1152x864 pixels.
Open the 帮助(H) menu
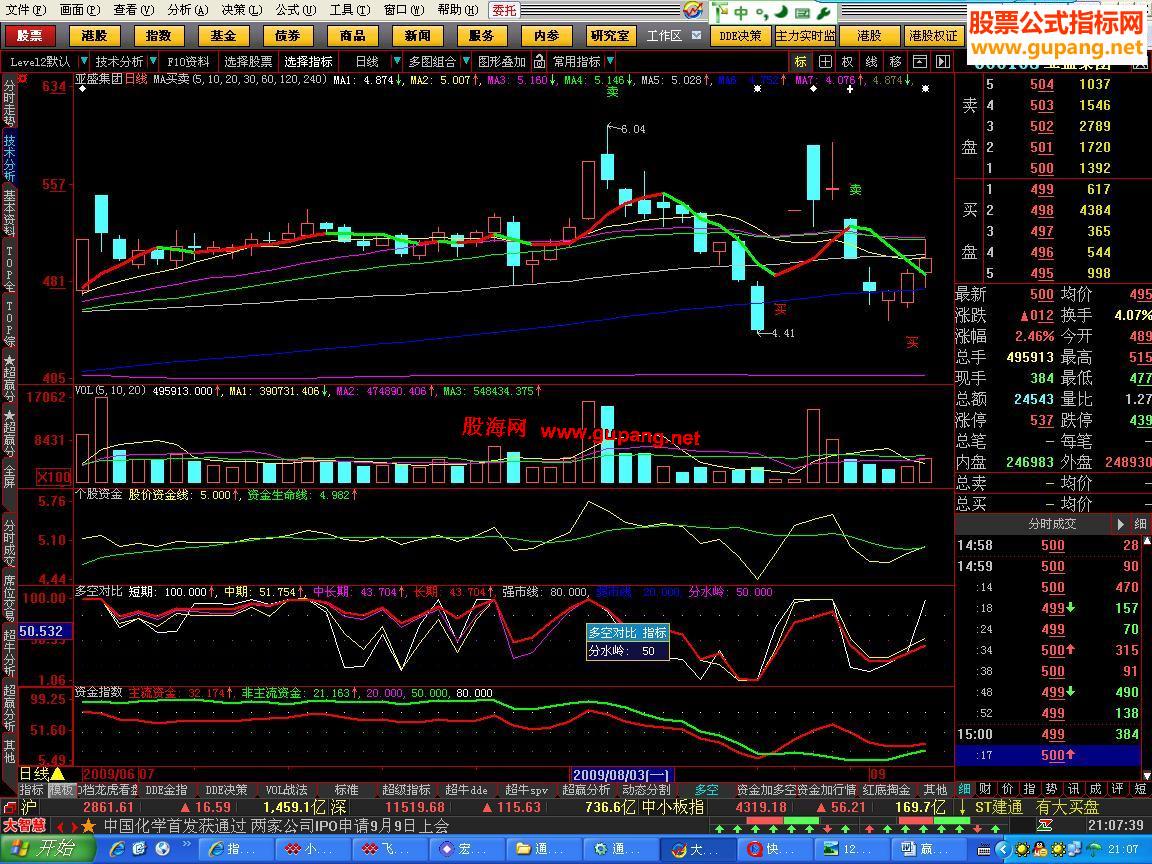point(458,10)
